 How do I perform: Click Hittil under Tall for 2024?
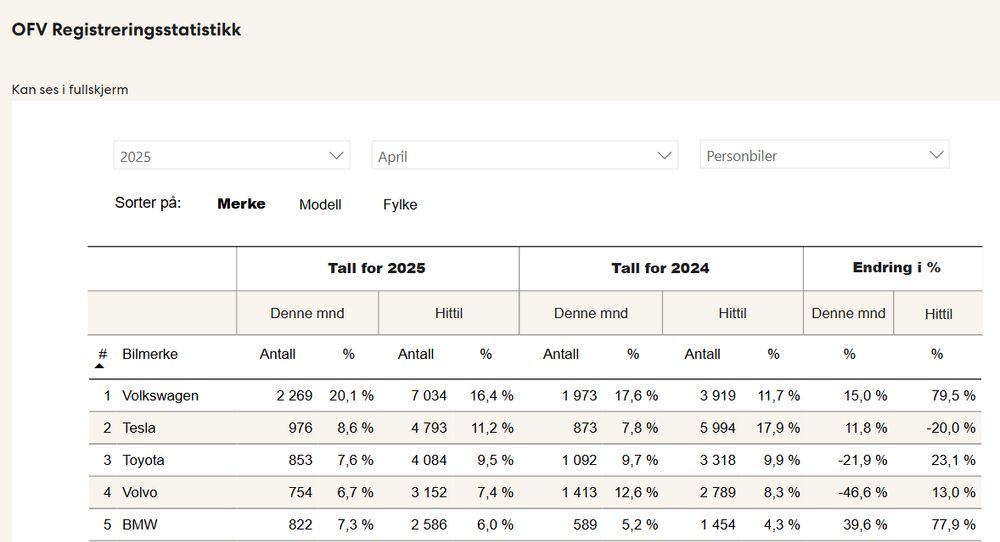(x=732, y=313)
